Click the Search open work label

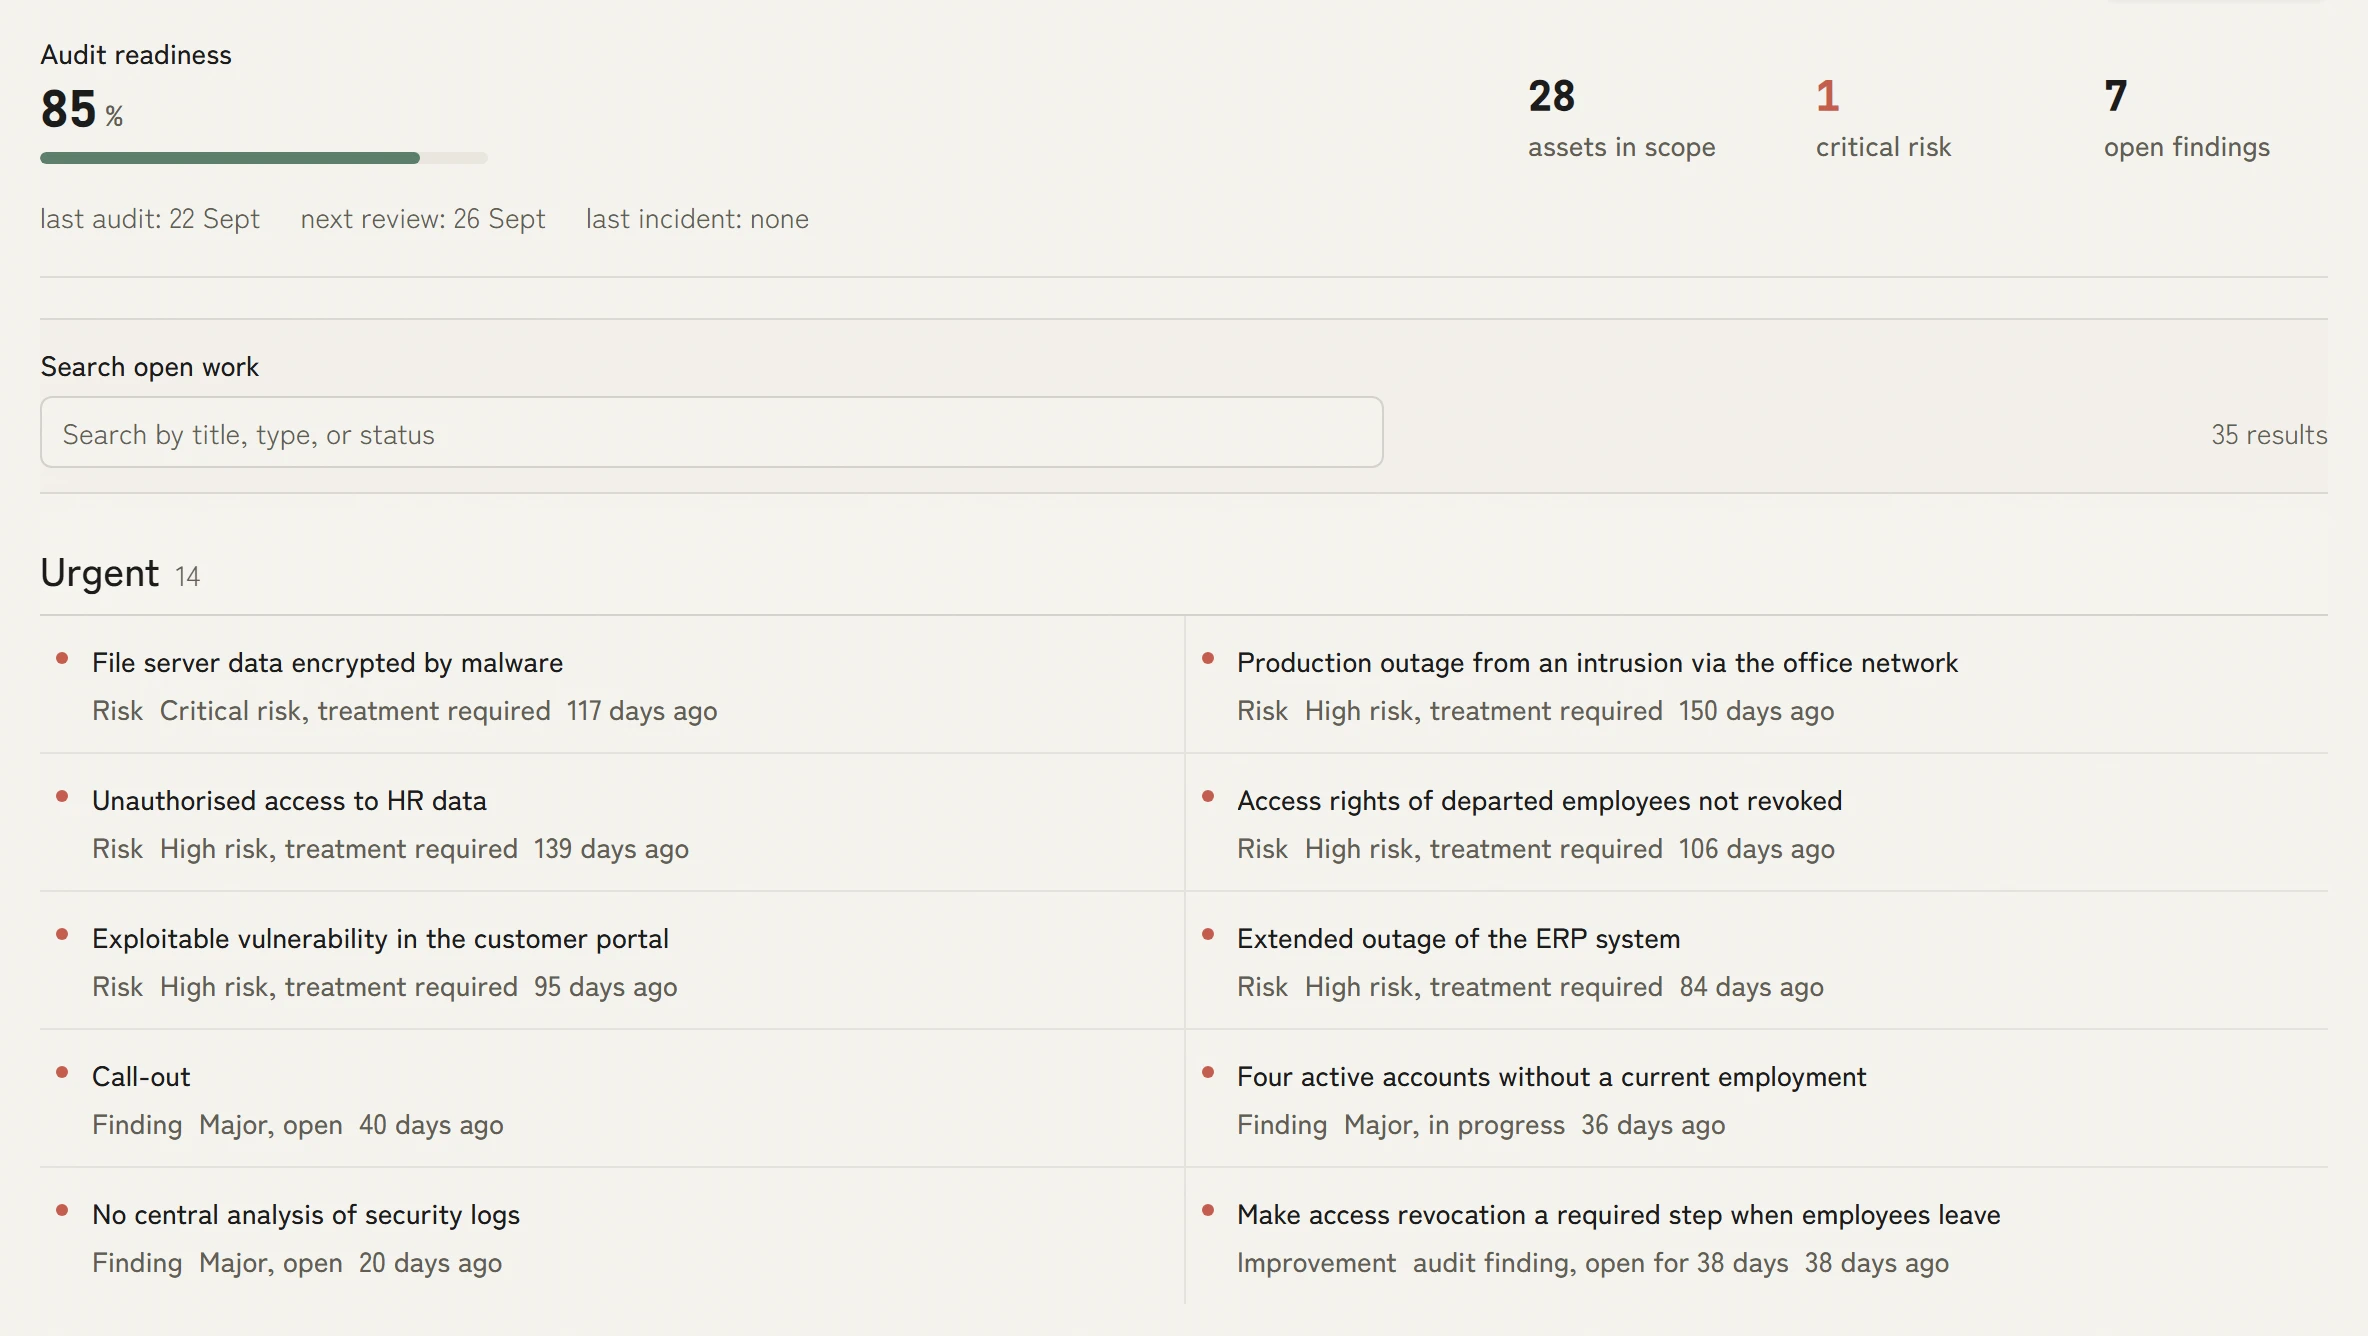[150, 367]
